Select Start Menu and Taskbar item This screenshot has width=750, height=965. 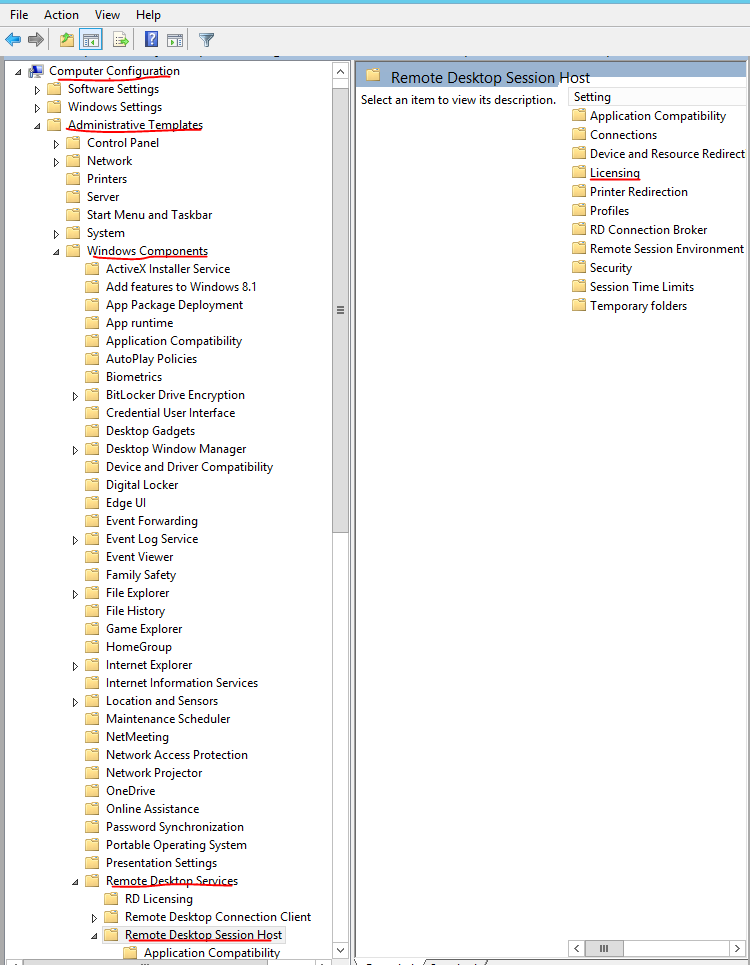tap(150, 214)
